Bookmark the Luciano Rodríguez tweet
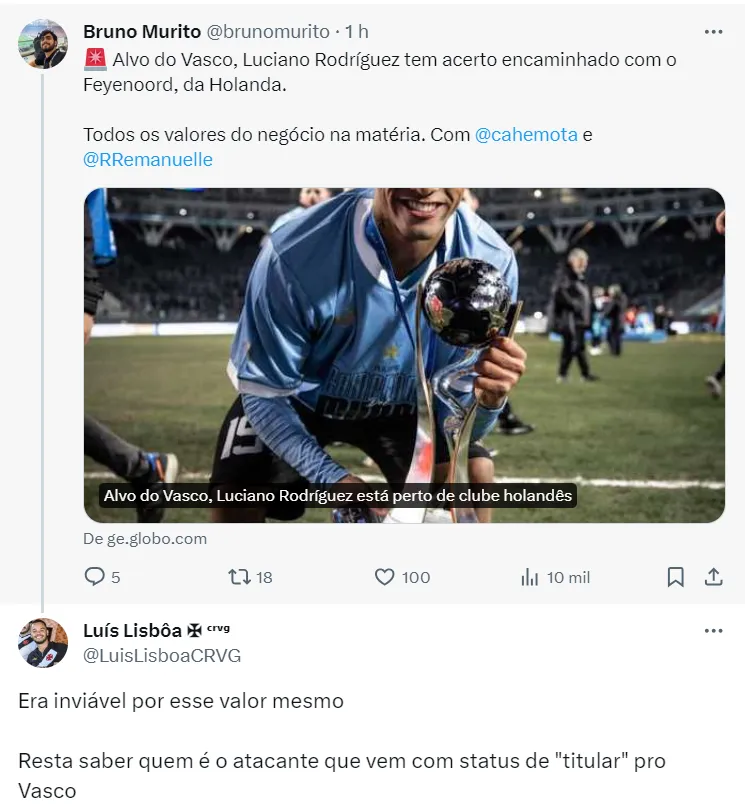 click(675, 577)
